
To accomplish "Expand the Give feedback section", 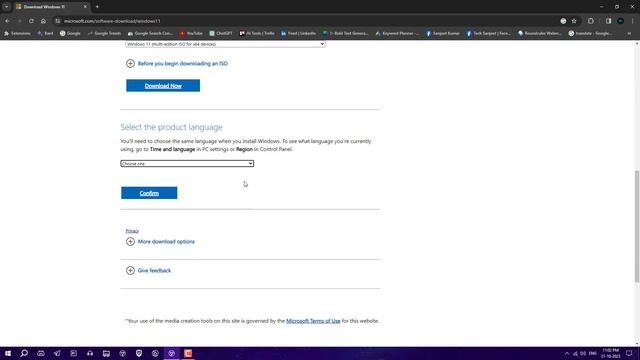I will pyautogui.click(x=148, y=271).
